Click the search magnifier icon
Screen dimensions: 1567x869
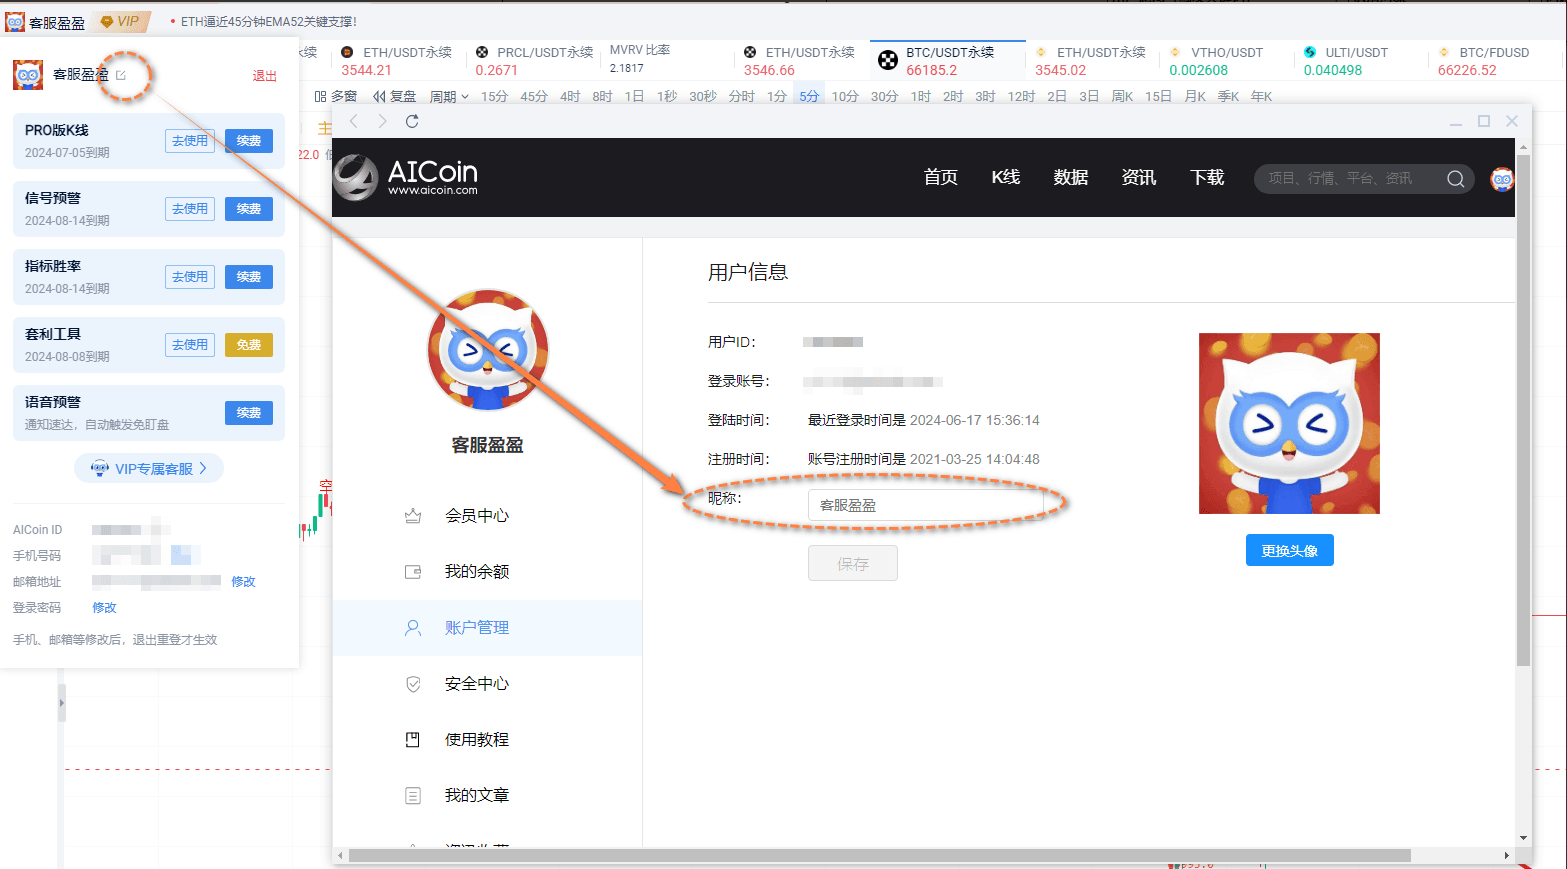pyautogui.click(x=1456, y=179)
